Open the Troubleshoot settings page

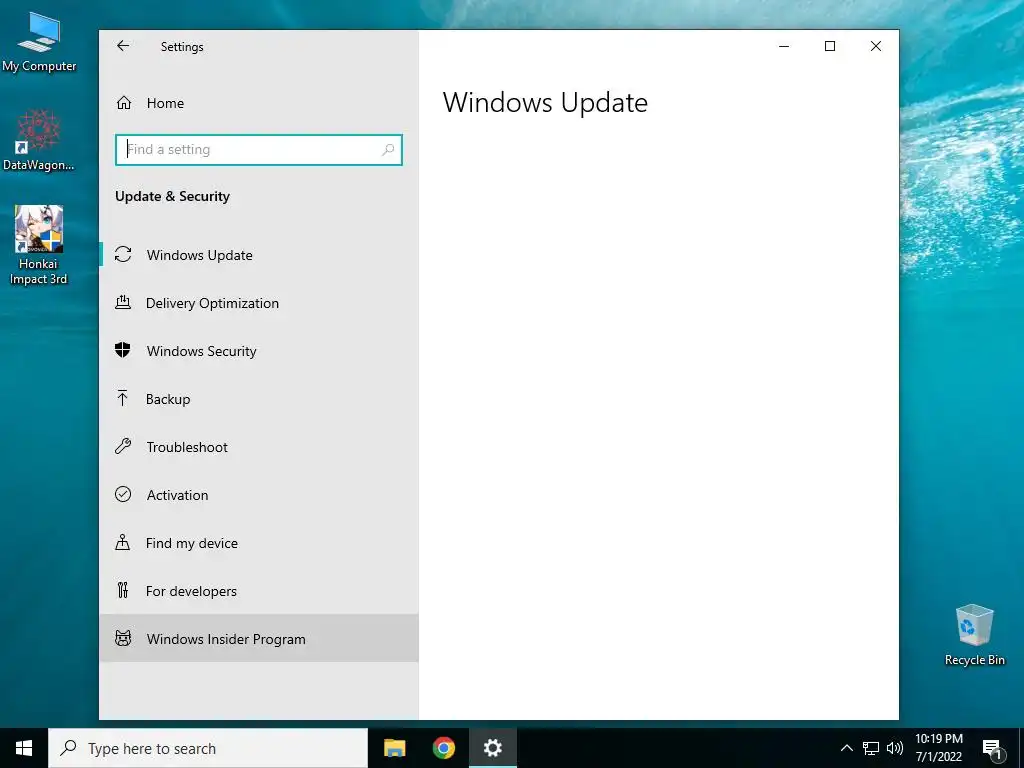click(259, 447)
